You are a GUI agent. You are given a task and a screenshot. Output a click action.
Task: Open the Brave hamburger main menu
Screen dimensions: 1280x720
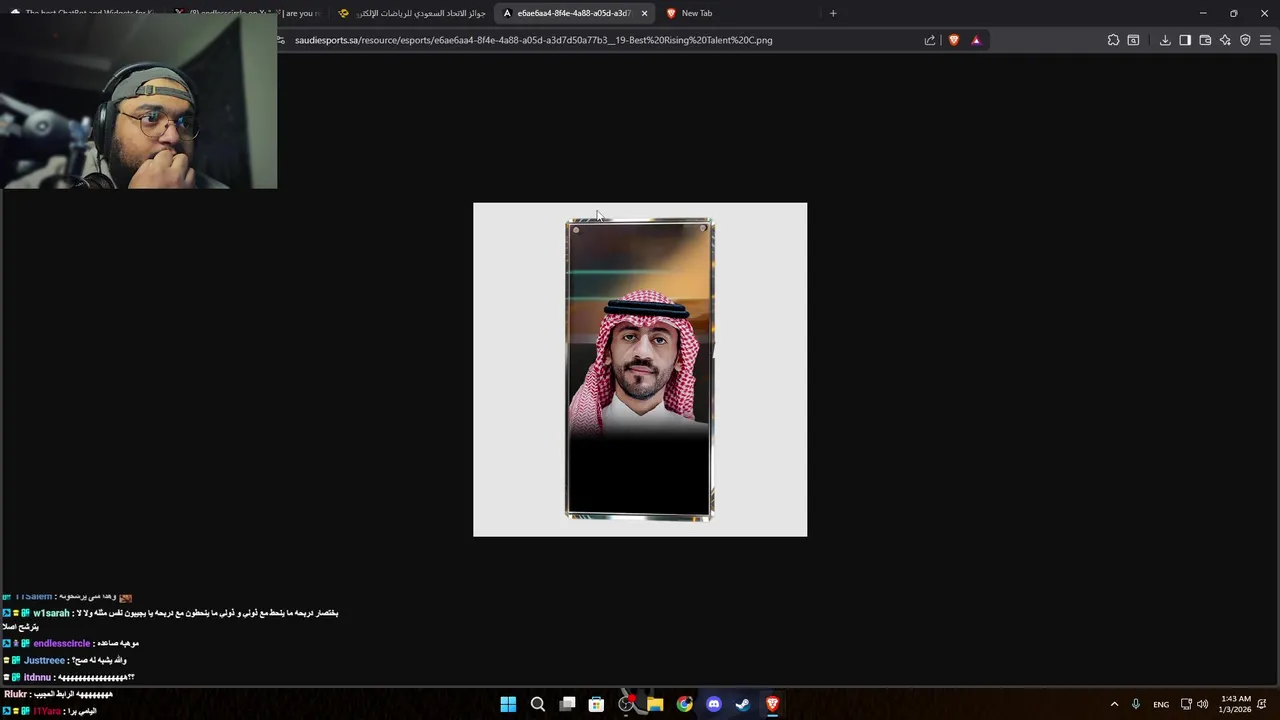pyautogui.click(x=1265, y=40)
